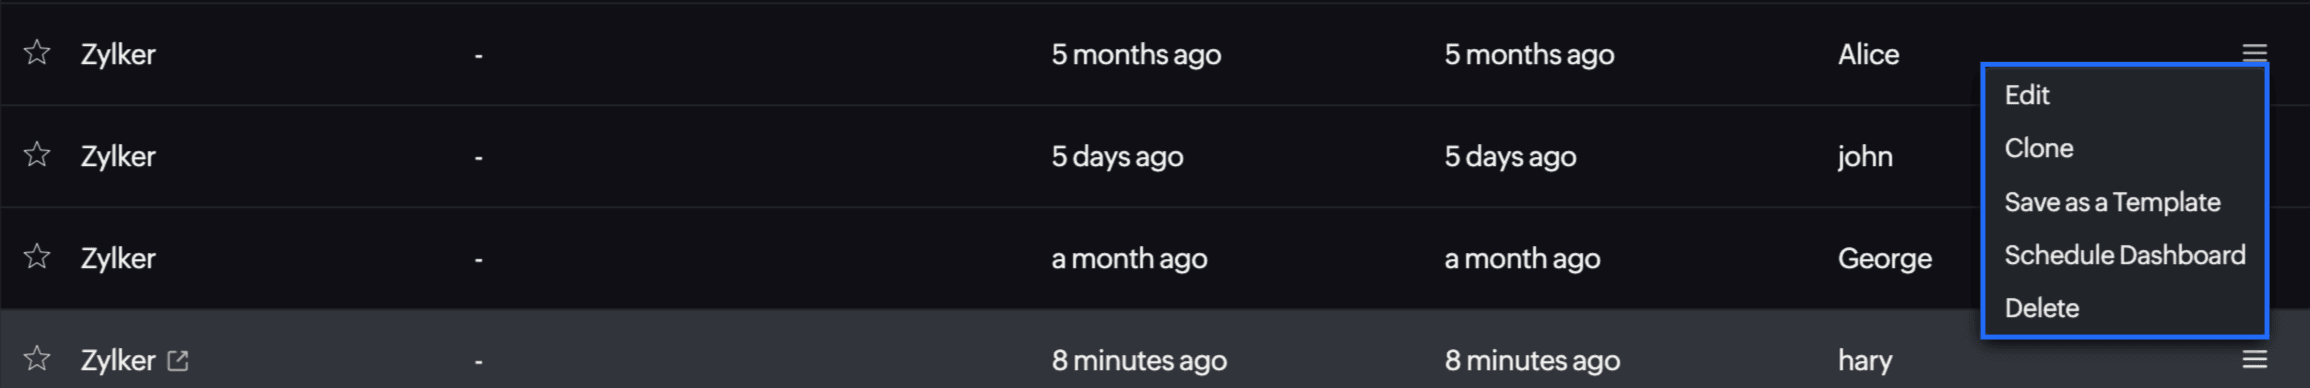This screenshot has width=2310, height=388.
Task: Open the hamburger menu on Alice's row
Action: point(2254,52)
